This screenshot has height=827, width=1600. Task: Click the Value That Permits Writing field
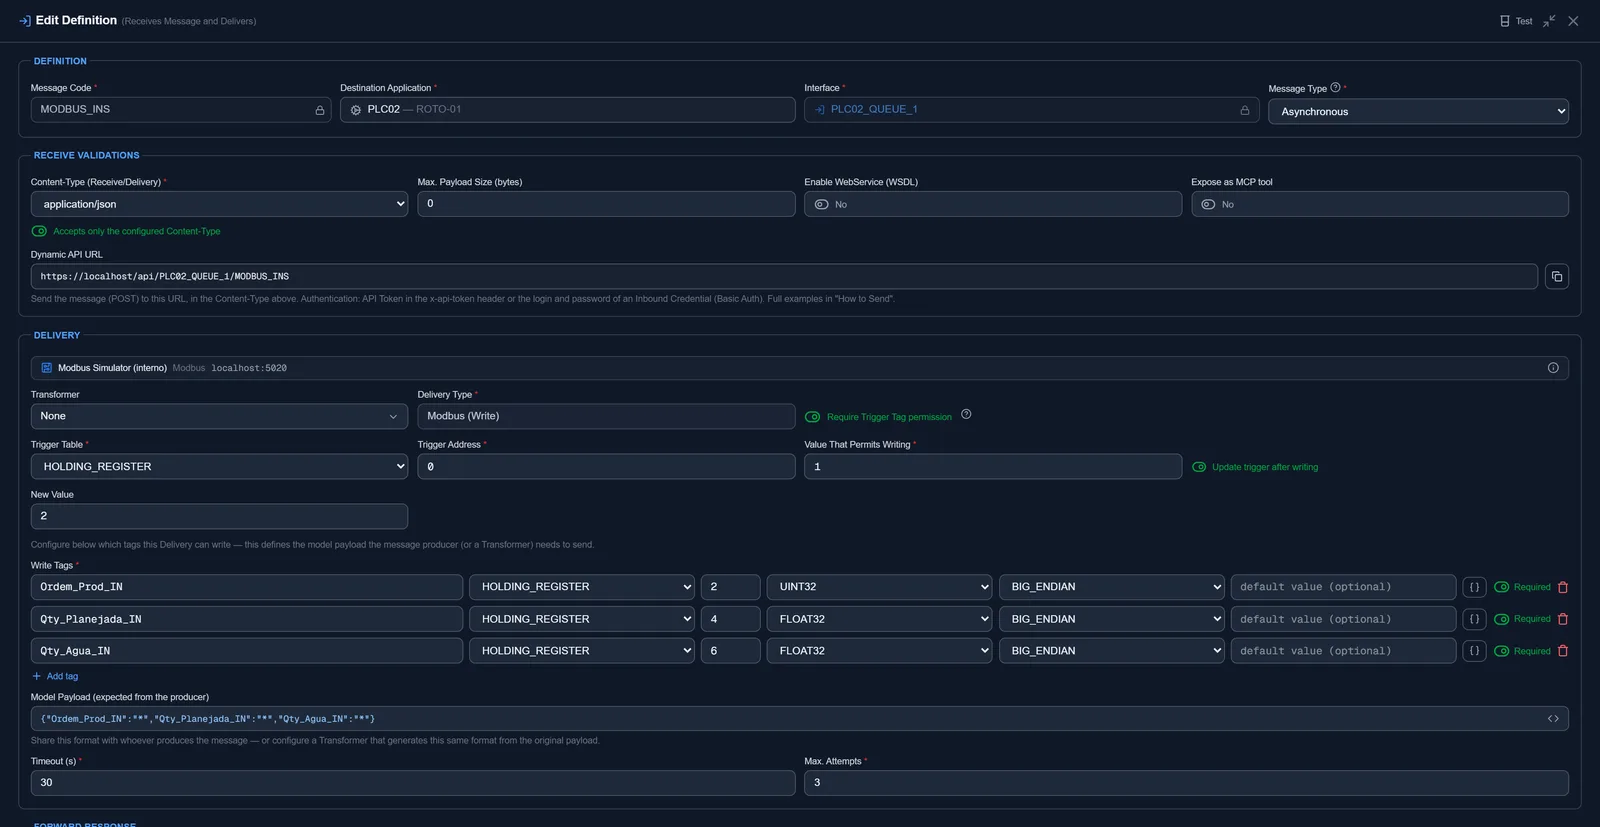click(993, 467)
